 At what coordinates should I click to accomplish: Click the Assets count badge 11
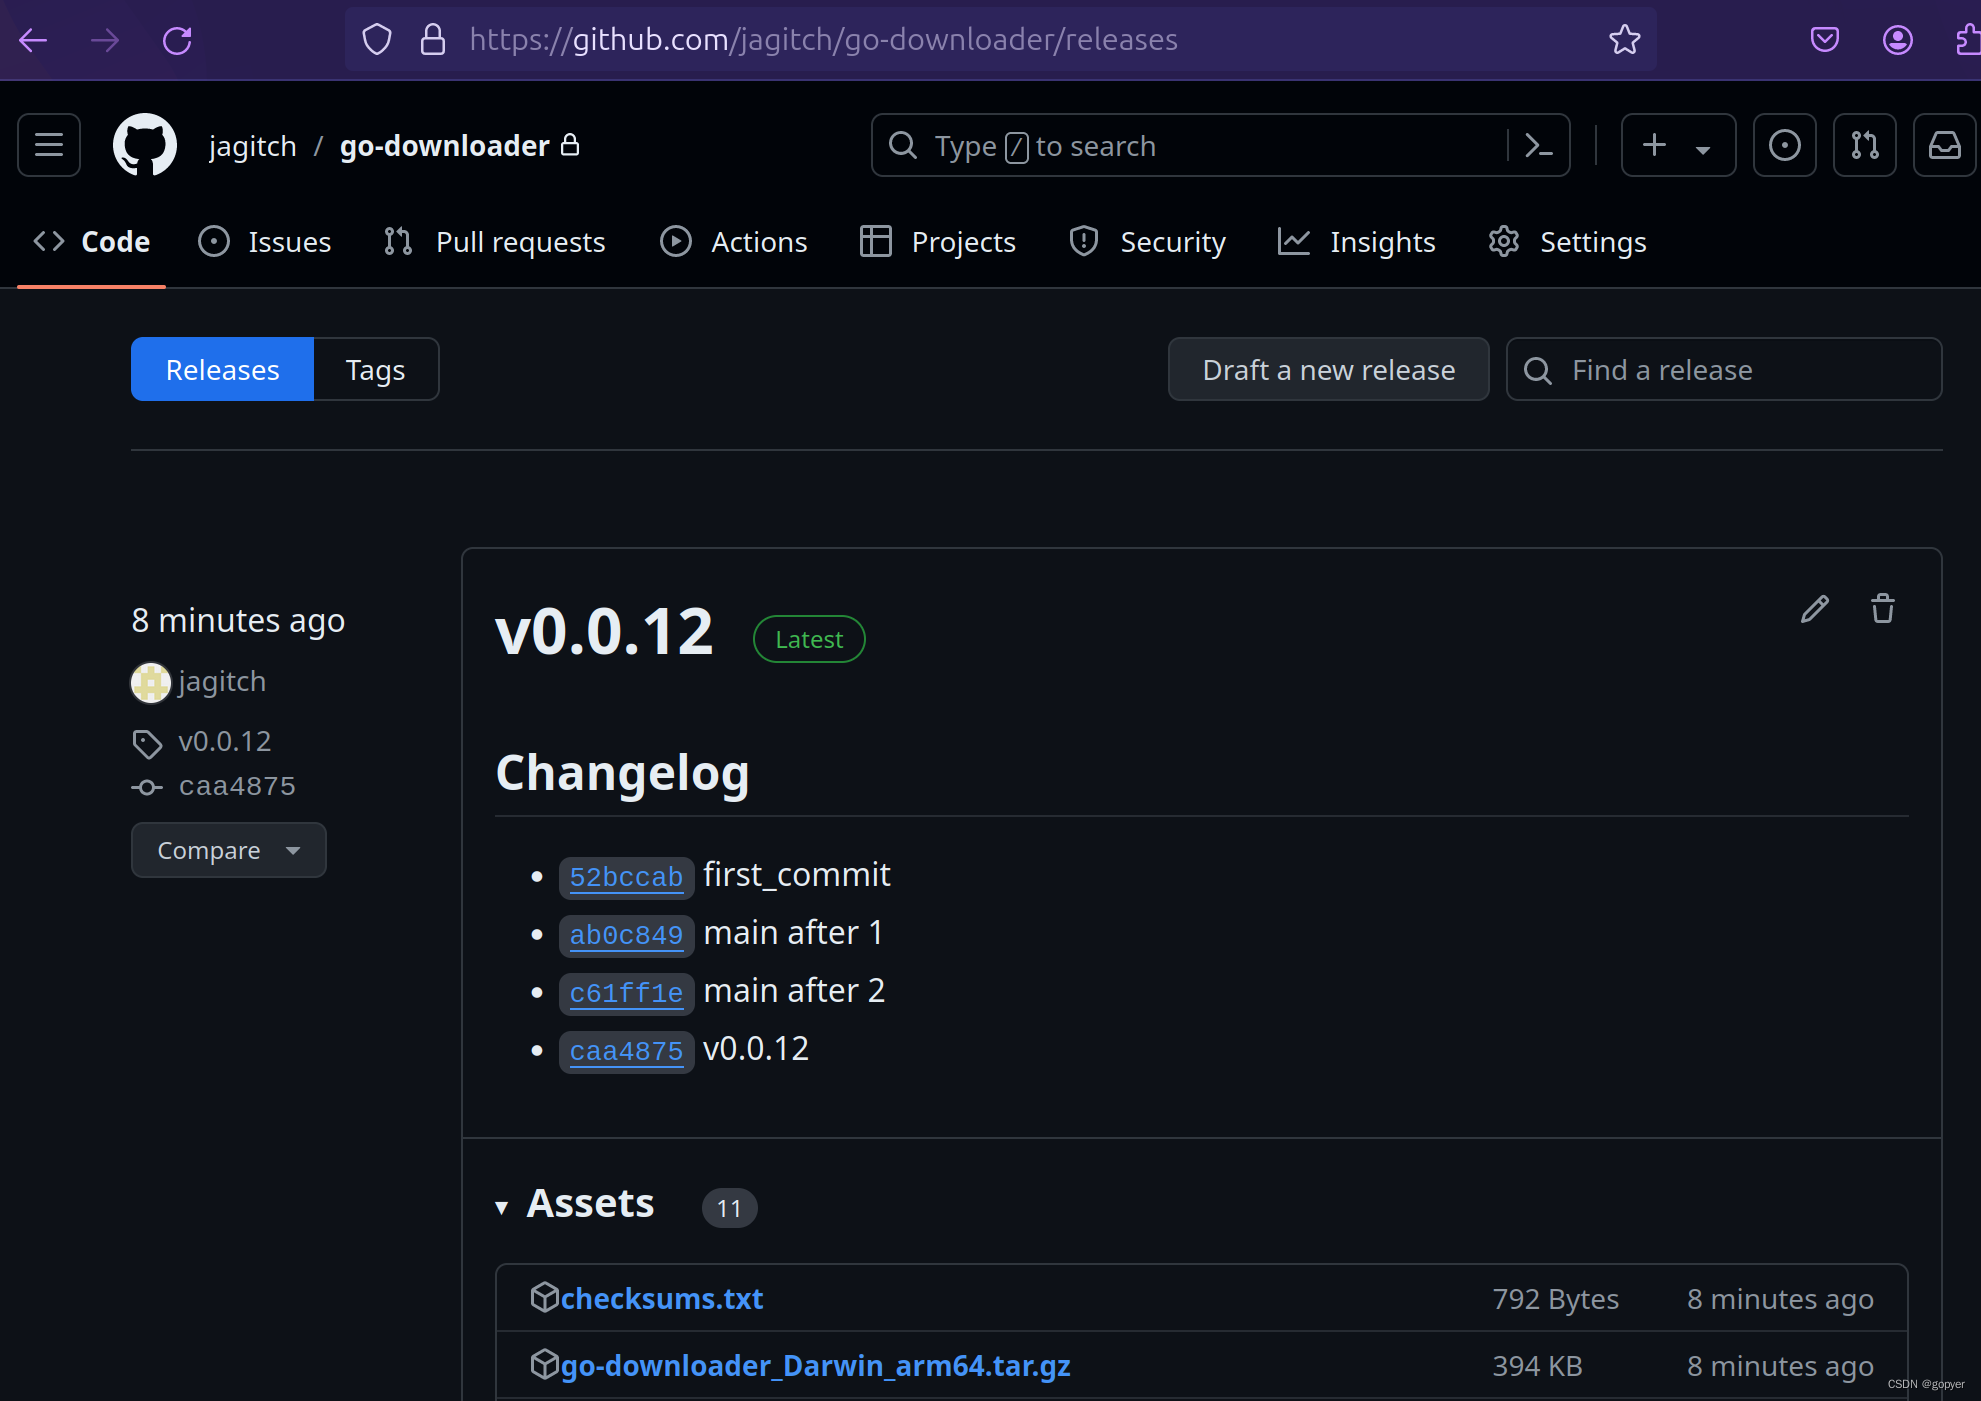point(729,1208)
